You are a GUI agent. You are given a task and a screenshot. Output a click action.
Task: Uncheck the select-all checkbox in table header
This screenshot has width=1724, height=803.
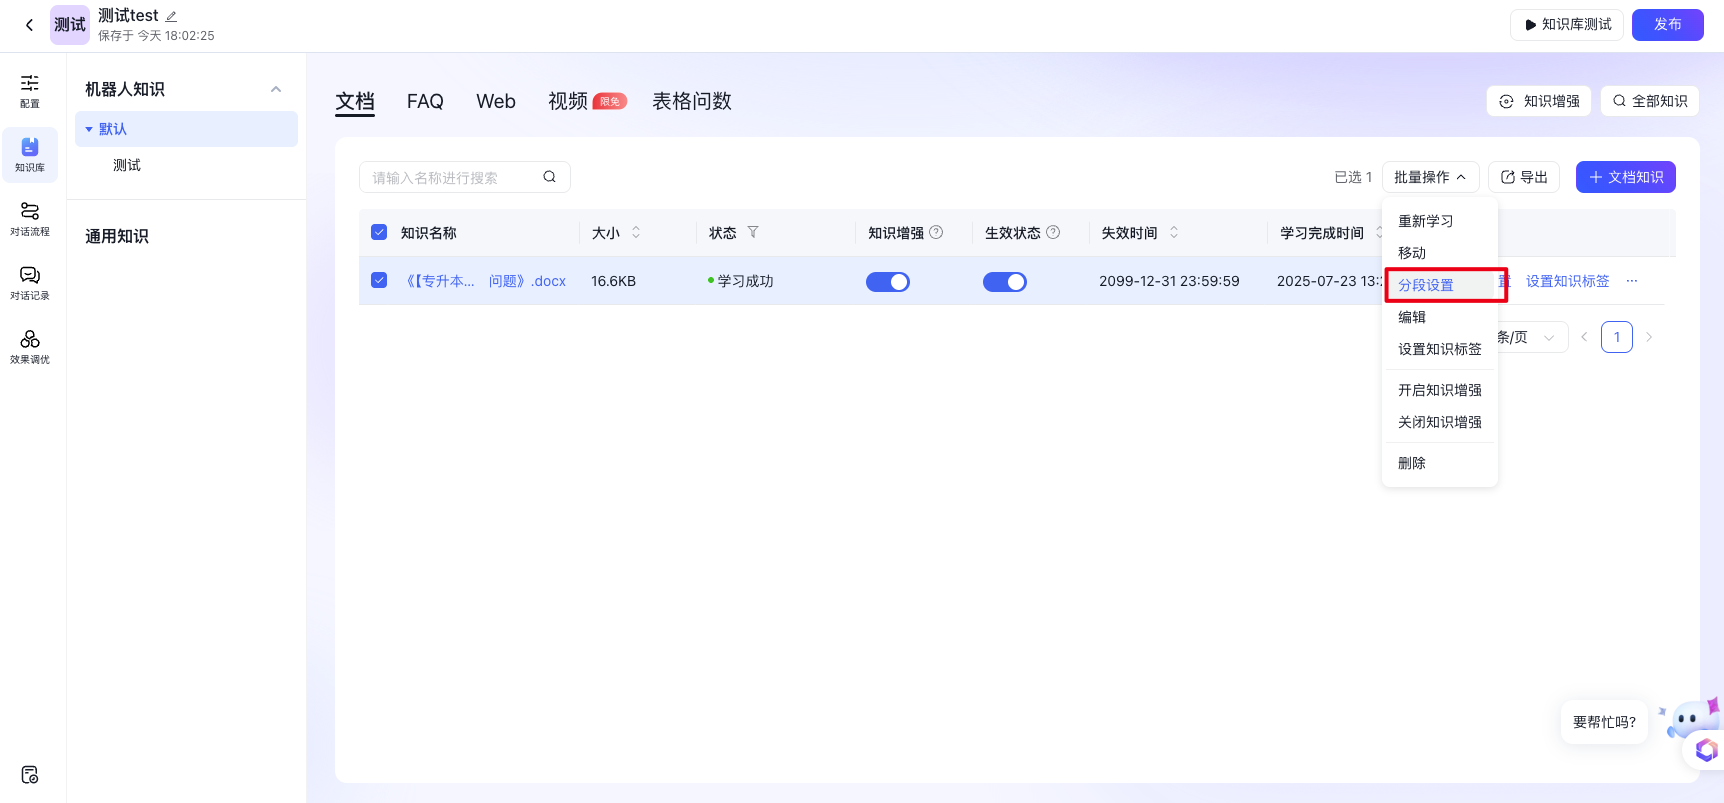[379, 232]
